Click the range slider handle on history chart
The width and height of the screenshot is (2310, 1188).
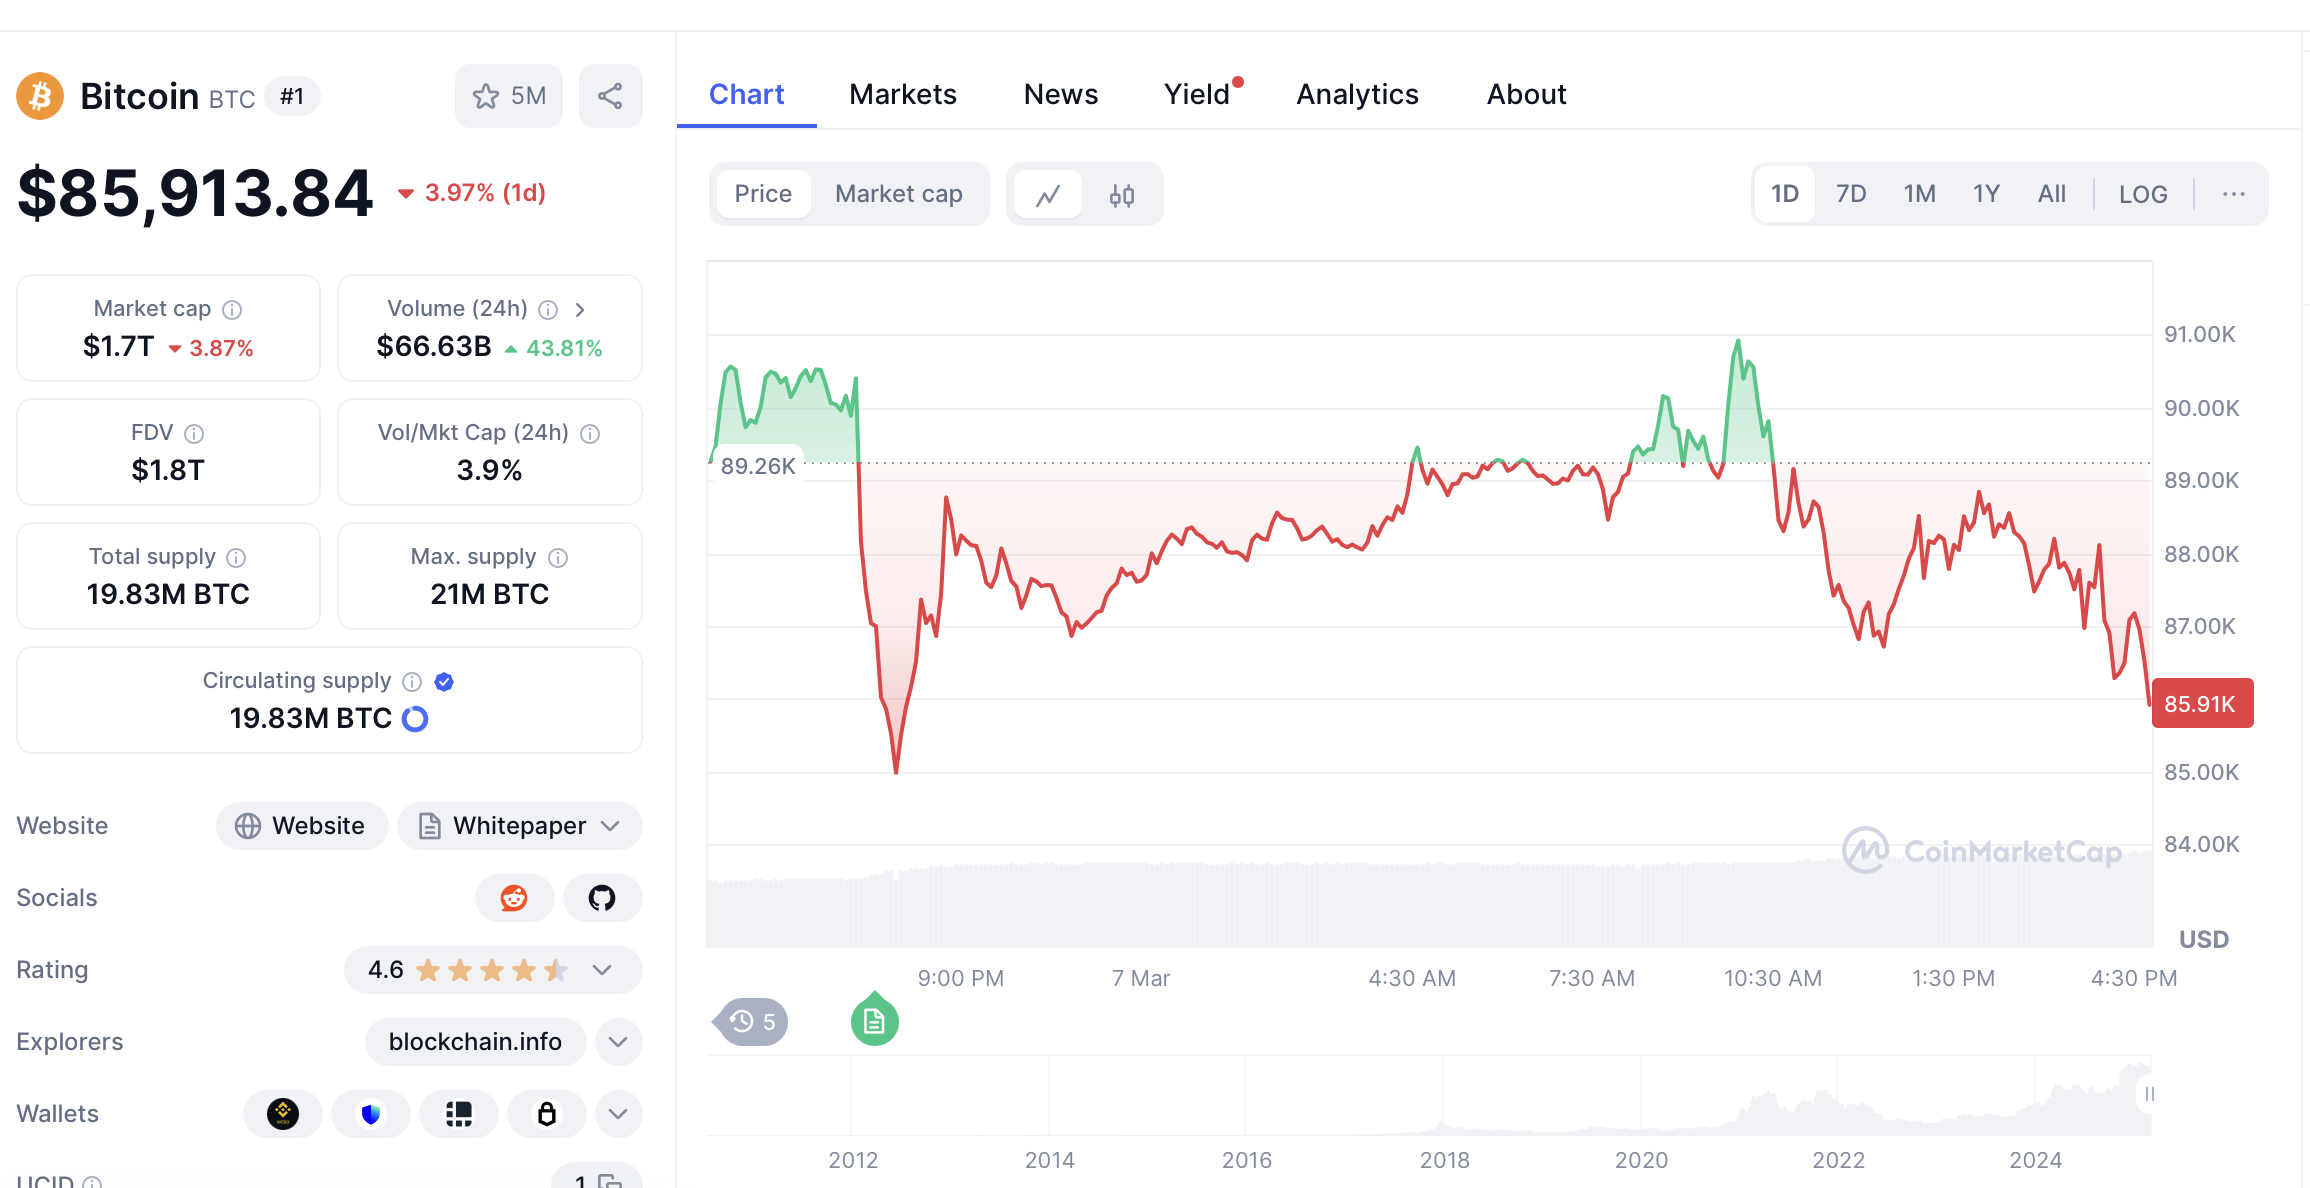click(2149, 1094)
